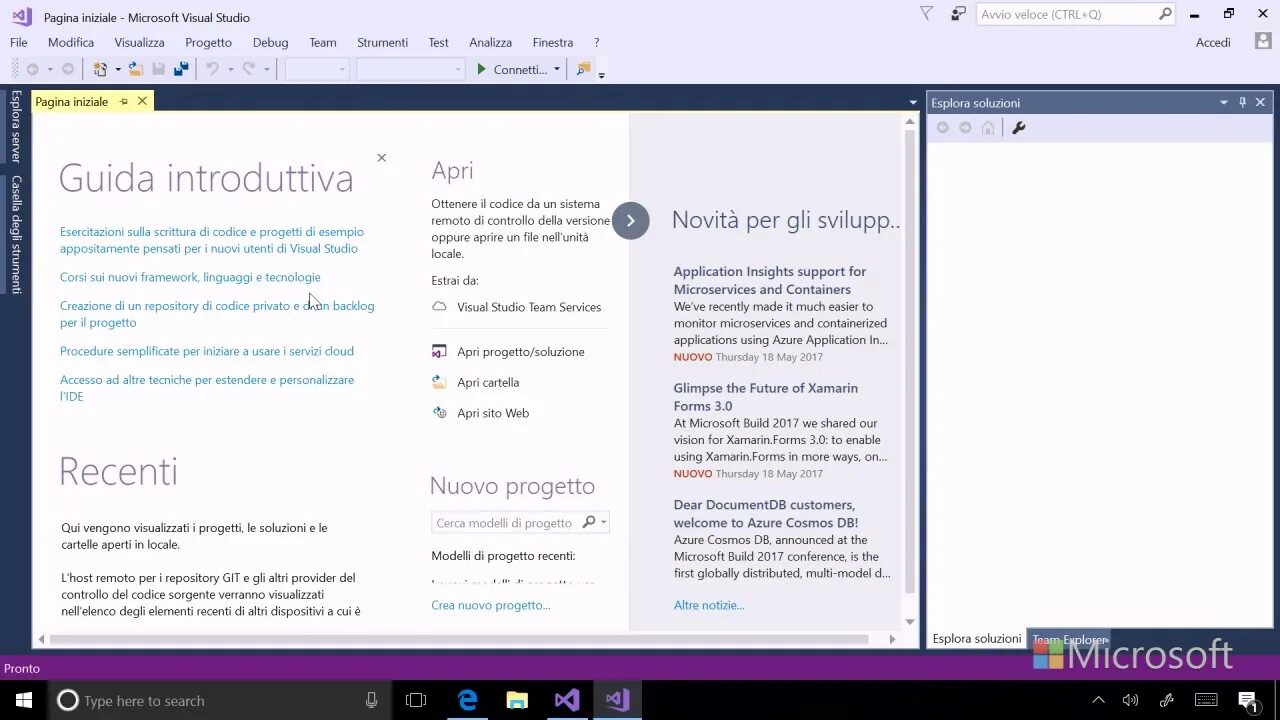This screenshot has height=720, width=1280.
Task: Select the Visual Studio Team Services cloud icon
Action: 439,307
